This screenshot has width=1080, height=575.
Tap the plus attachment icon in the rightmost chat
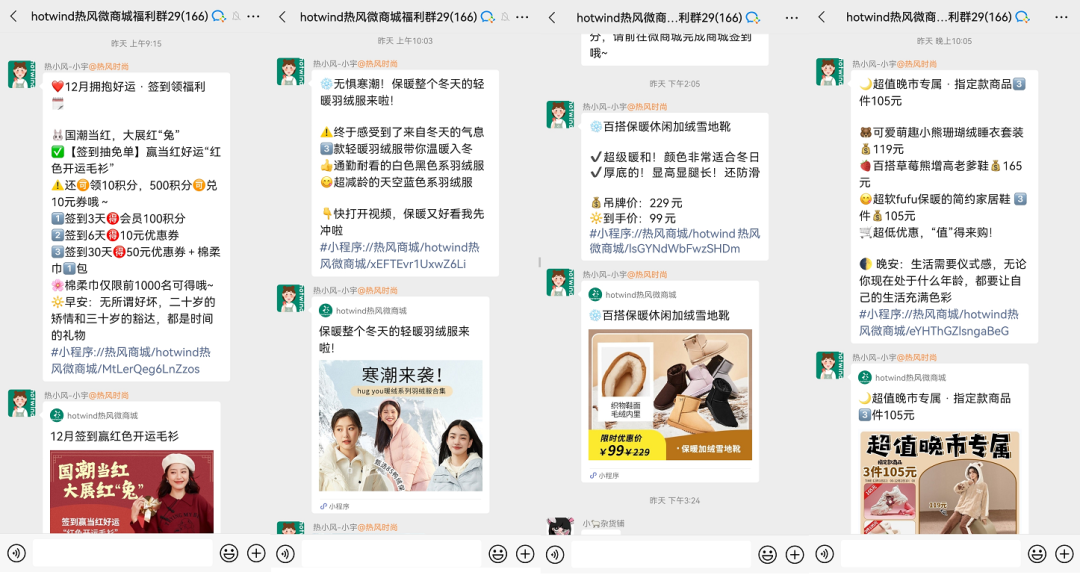[1064, 553]
